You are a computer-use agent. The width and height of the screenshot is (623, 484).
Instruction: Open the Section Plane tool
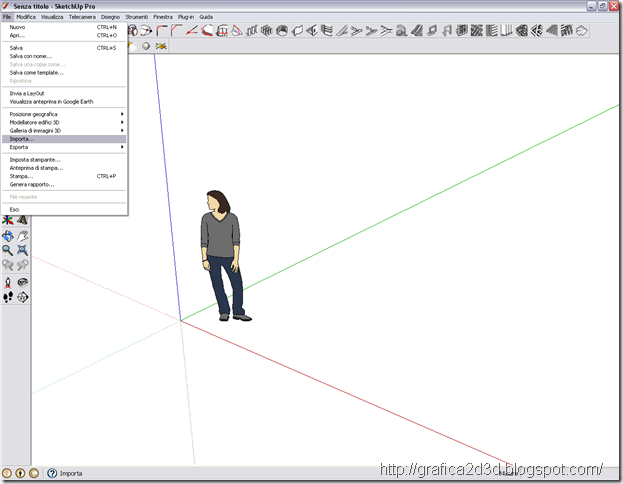pyautogui.click(x=23, y=297)
